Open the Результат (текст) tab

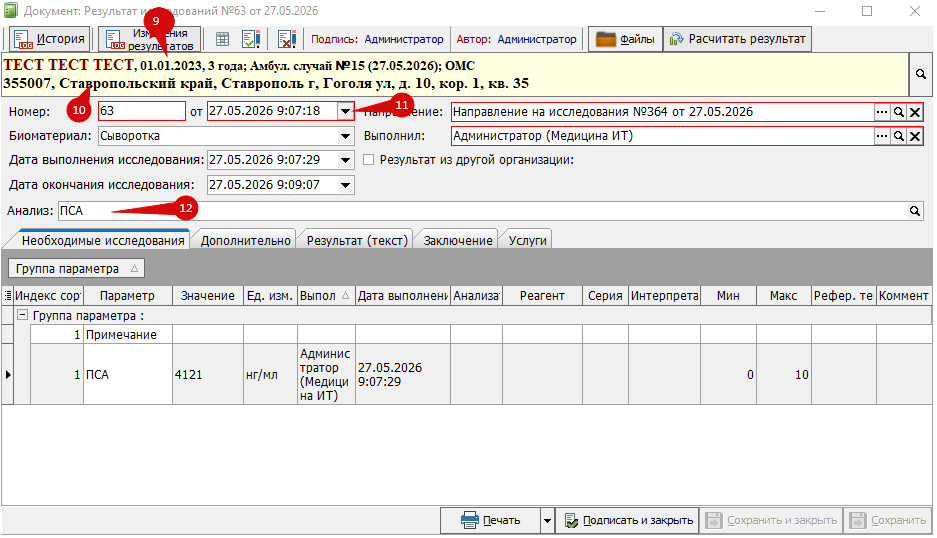click(x=357, y=240)
